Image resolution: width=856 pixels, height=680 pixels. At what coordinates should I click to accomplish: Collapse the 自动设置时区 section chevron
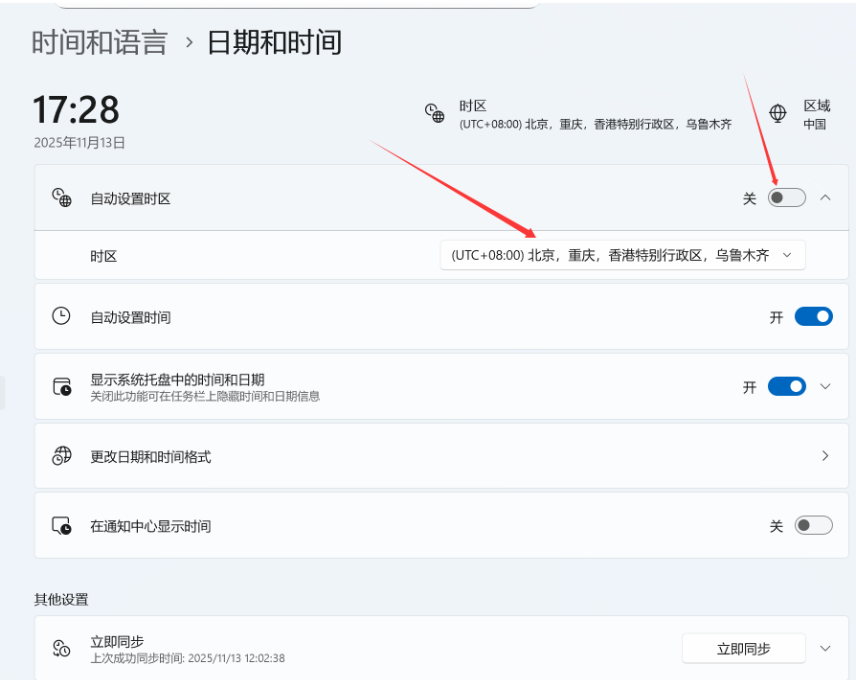825,198
